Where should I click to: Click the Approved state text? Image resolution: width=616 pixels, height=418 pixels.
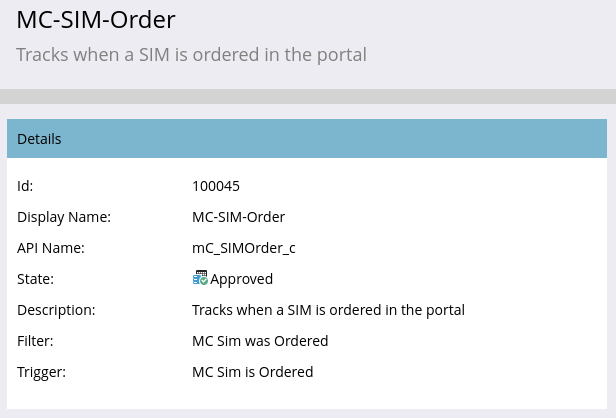[241, 279]
